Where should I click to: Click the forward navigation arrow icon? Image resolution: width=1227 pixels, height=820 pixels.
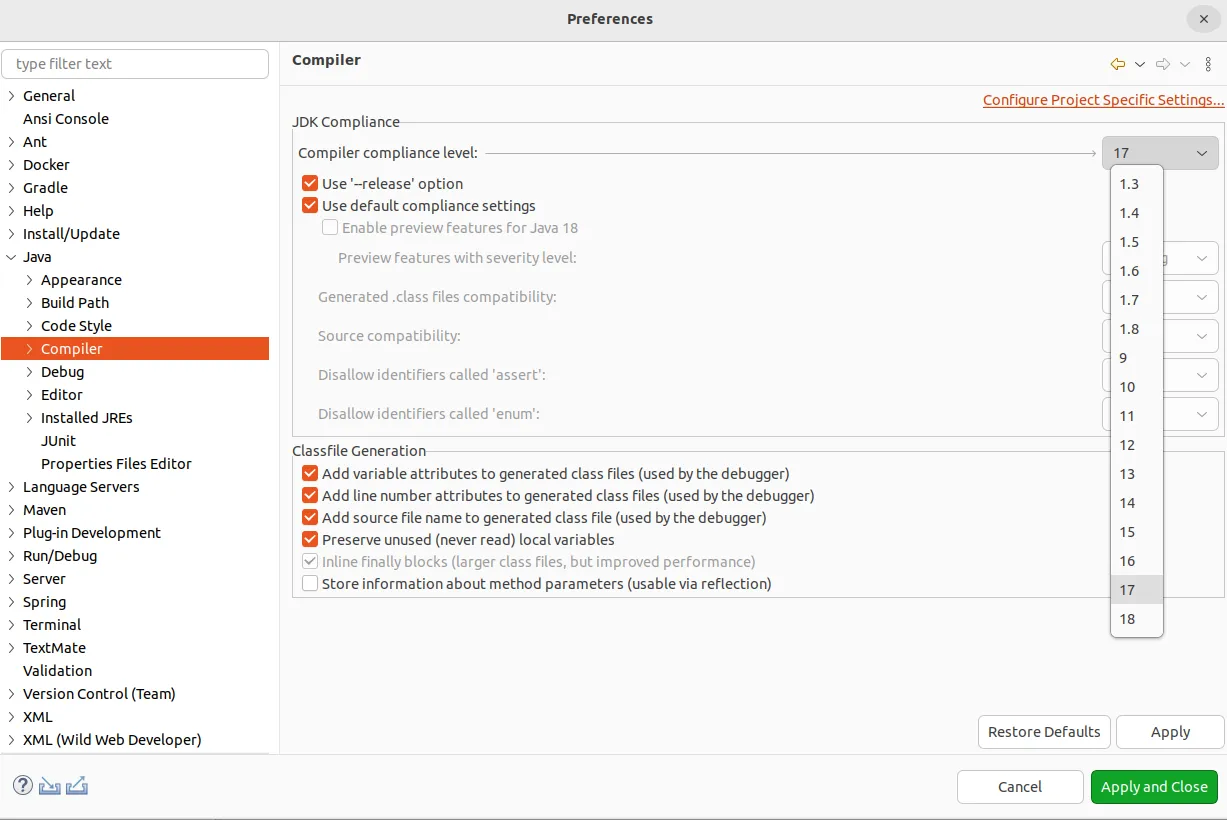[1162, 64]
